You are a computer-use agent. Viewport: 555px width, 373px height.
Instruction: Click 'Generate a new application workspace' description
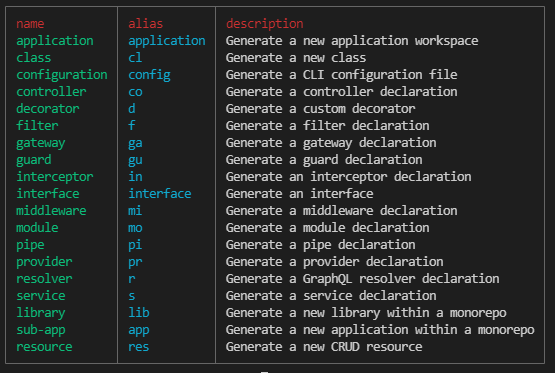[352, 41]
